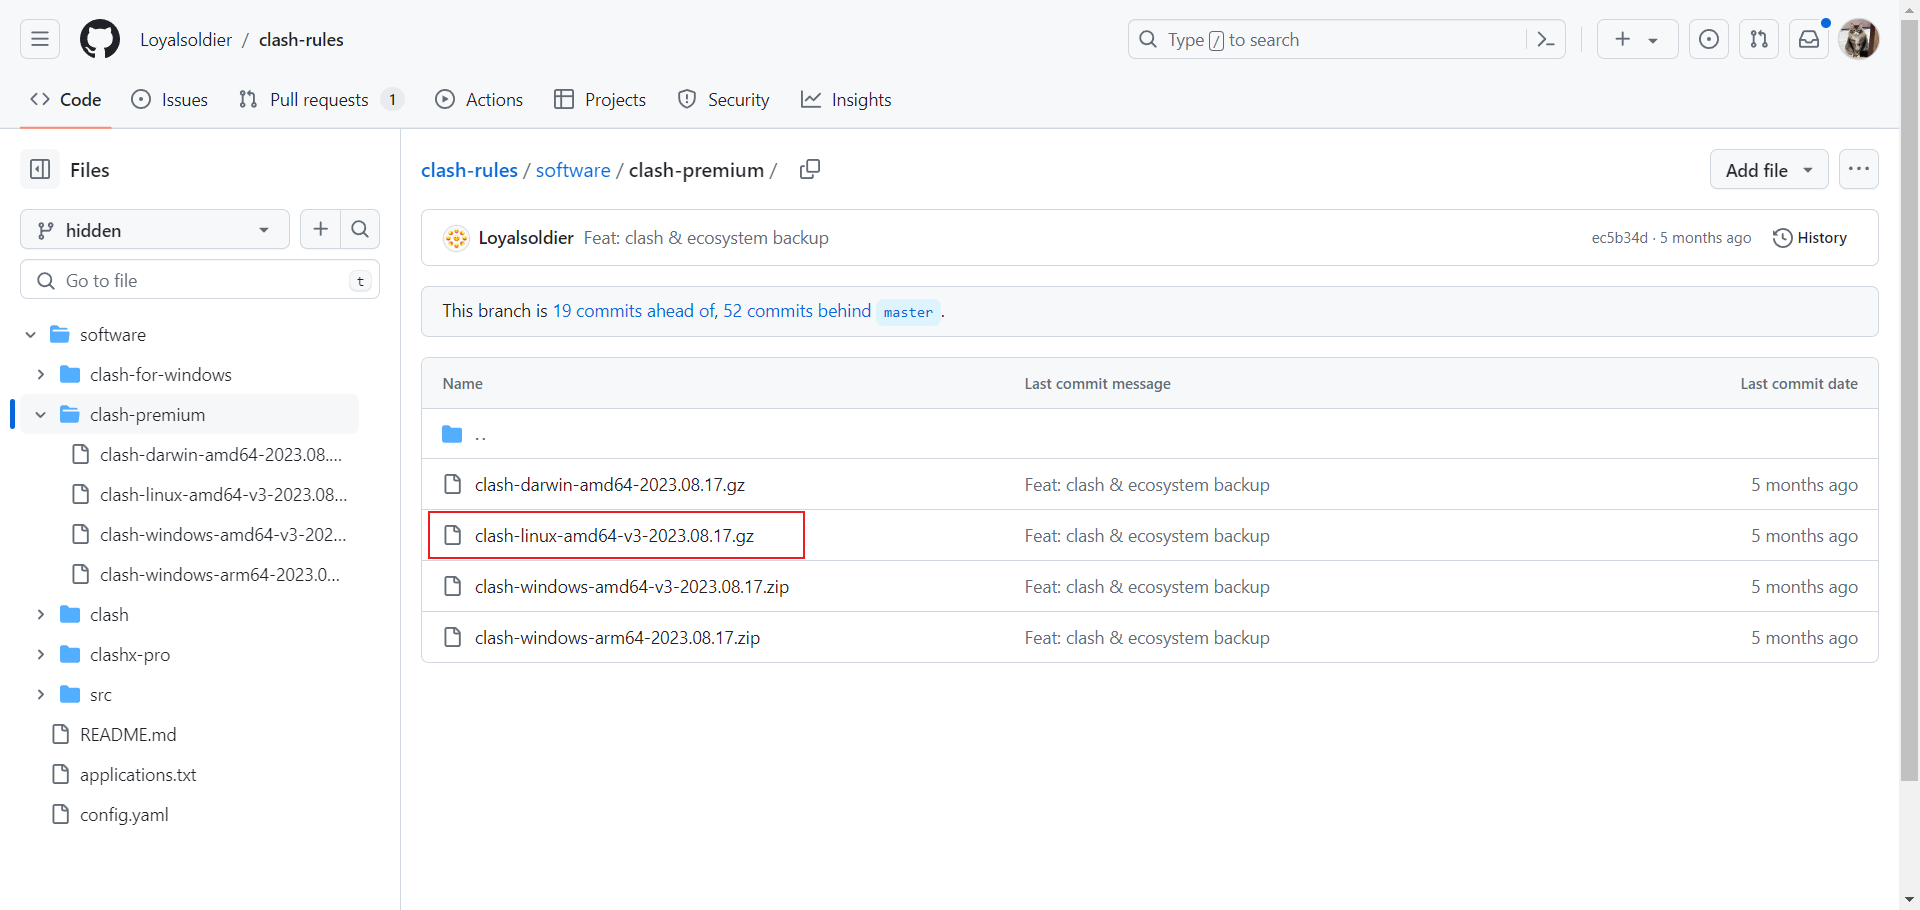Switch to the Code tab
This screenshot has width=1920, height=910.
click(x=66, y=99)
